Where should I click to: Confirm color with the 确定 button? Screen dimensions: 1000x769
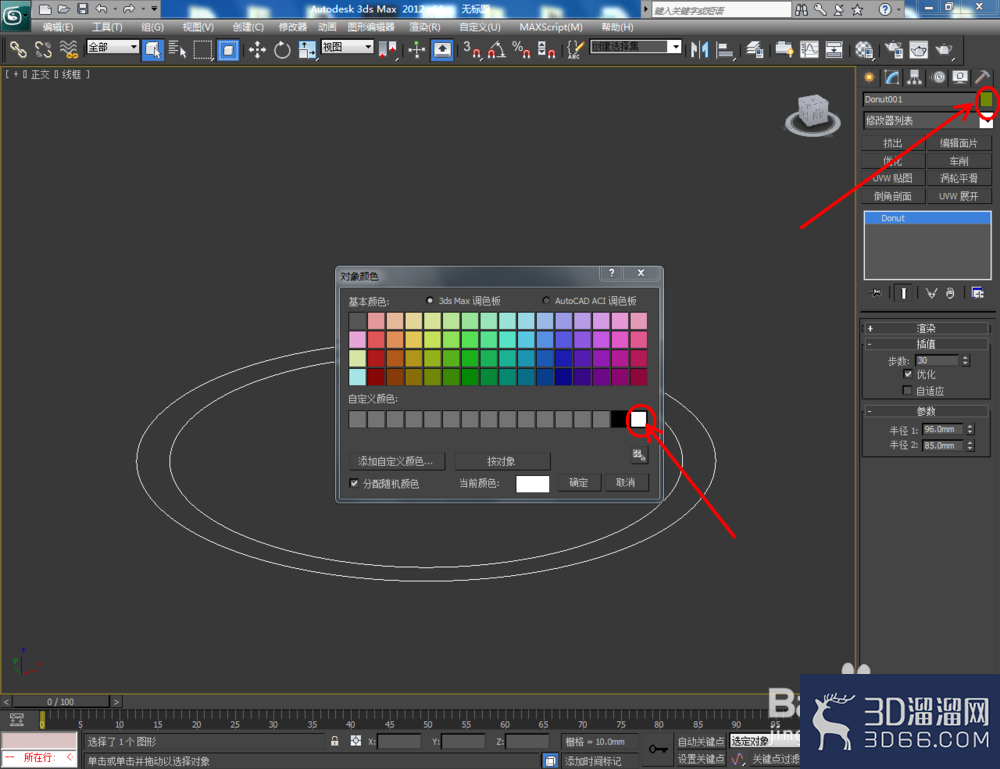578,483
